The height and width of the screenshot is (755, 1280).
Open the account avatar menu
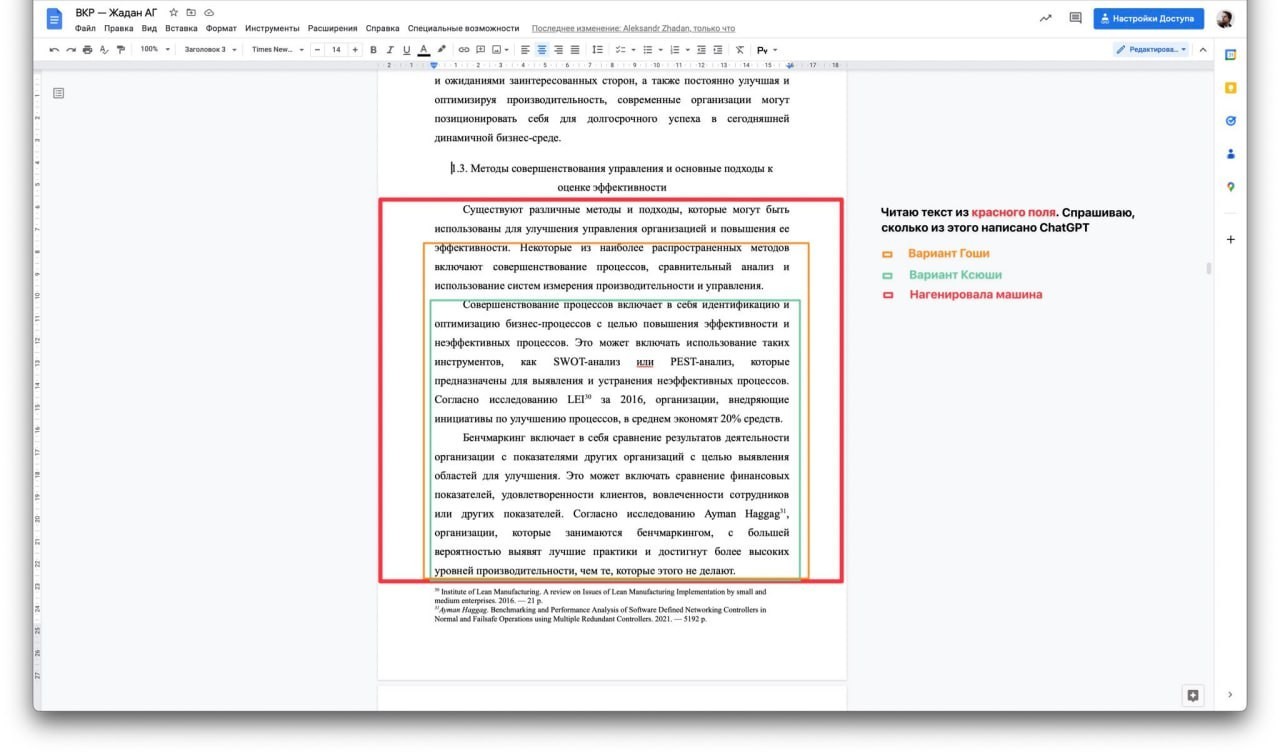(1225, 18)
